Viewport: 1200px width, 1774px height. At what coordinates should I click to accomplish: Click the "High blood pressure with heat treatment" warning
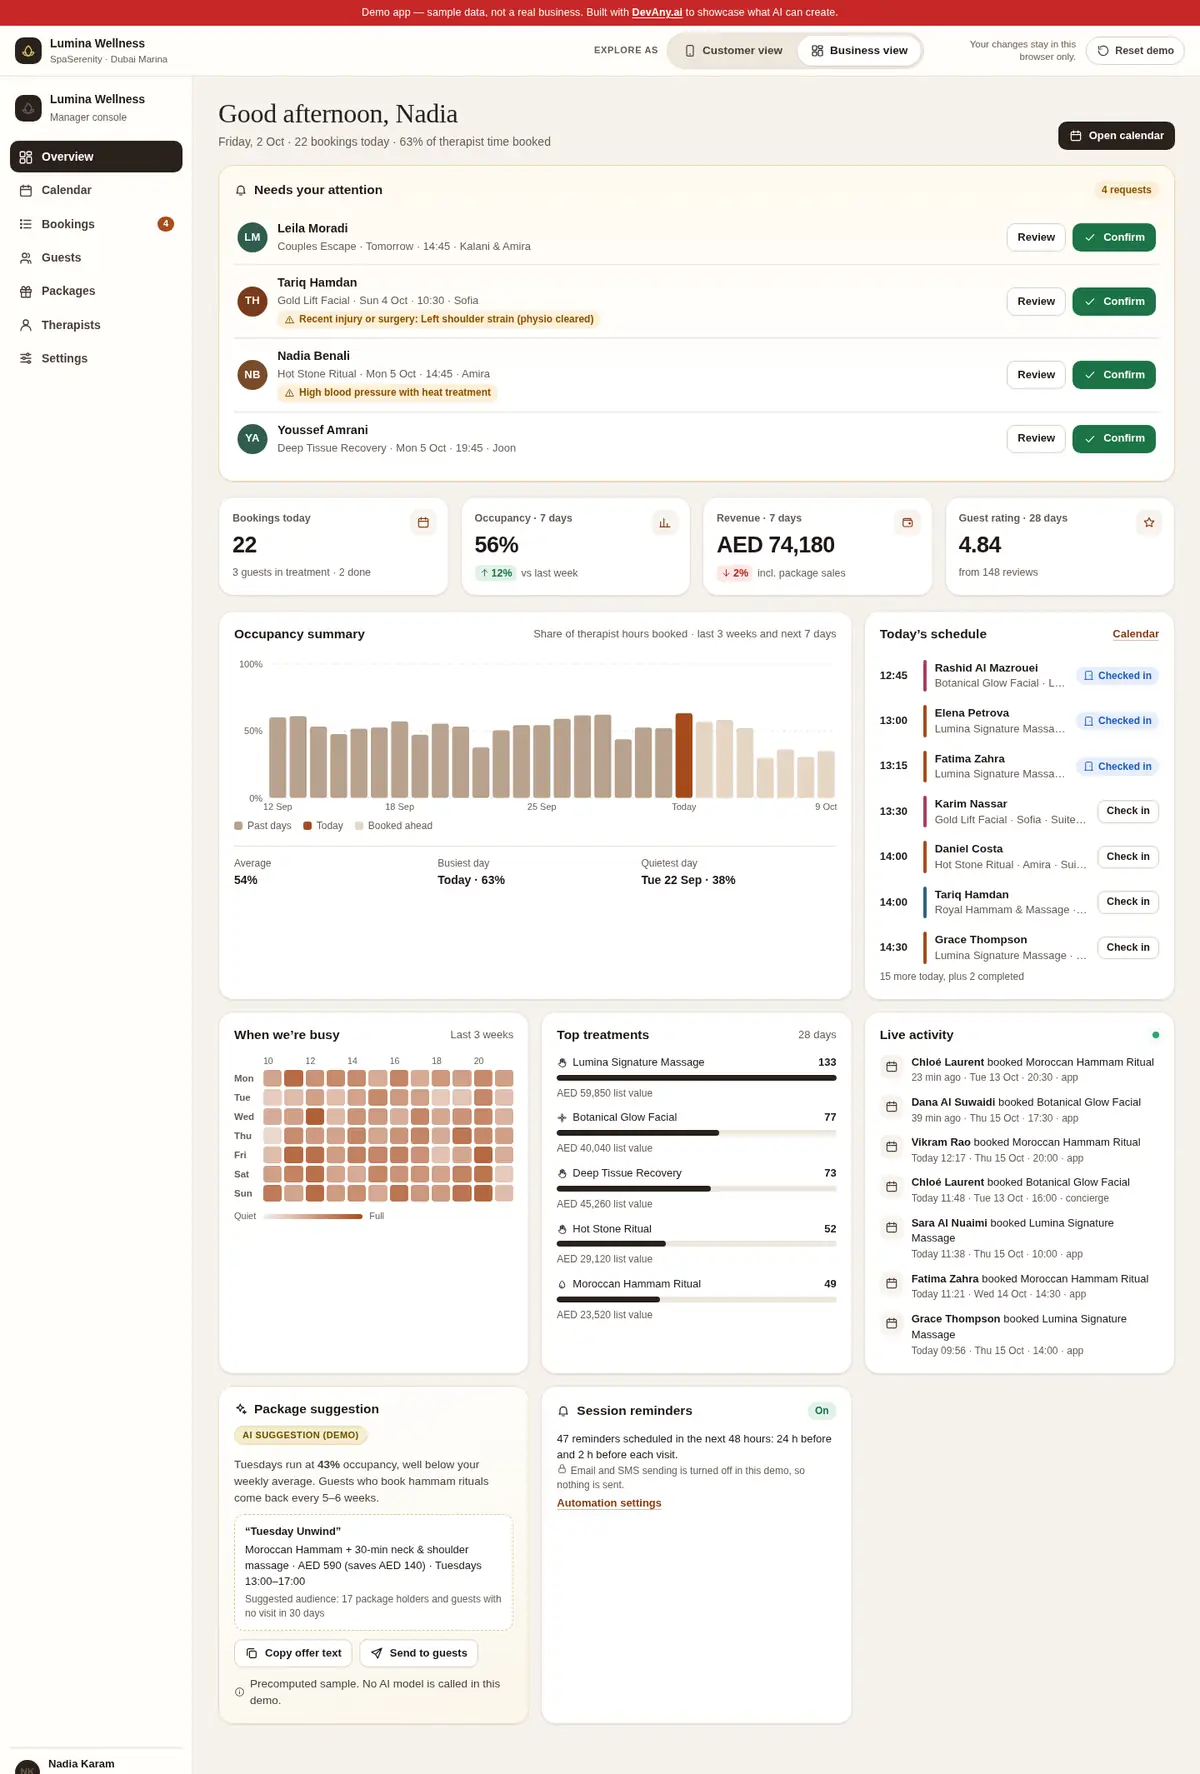pyautogui.click(x=388, y=393)
